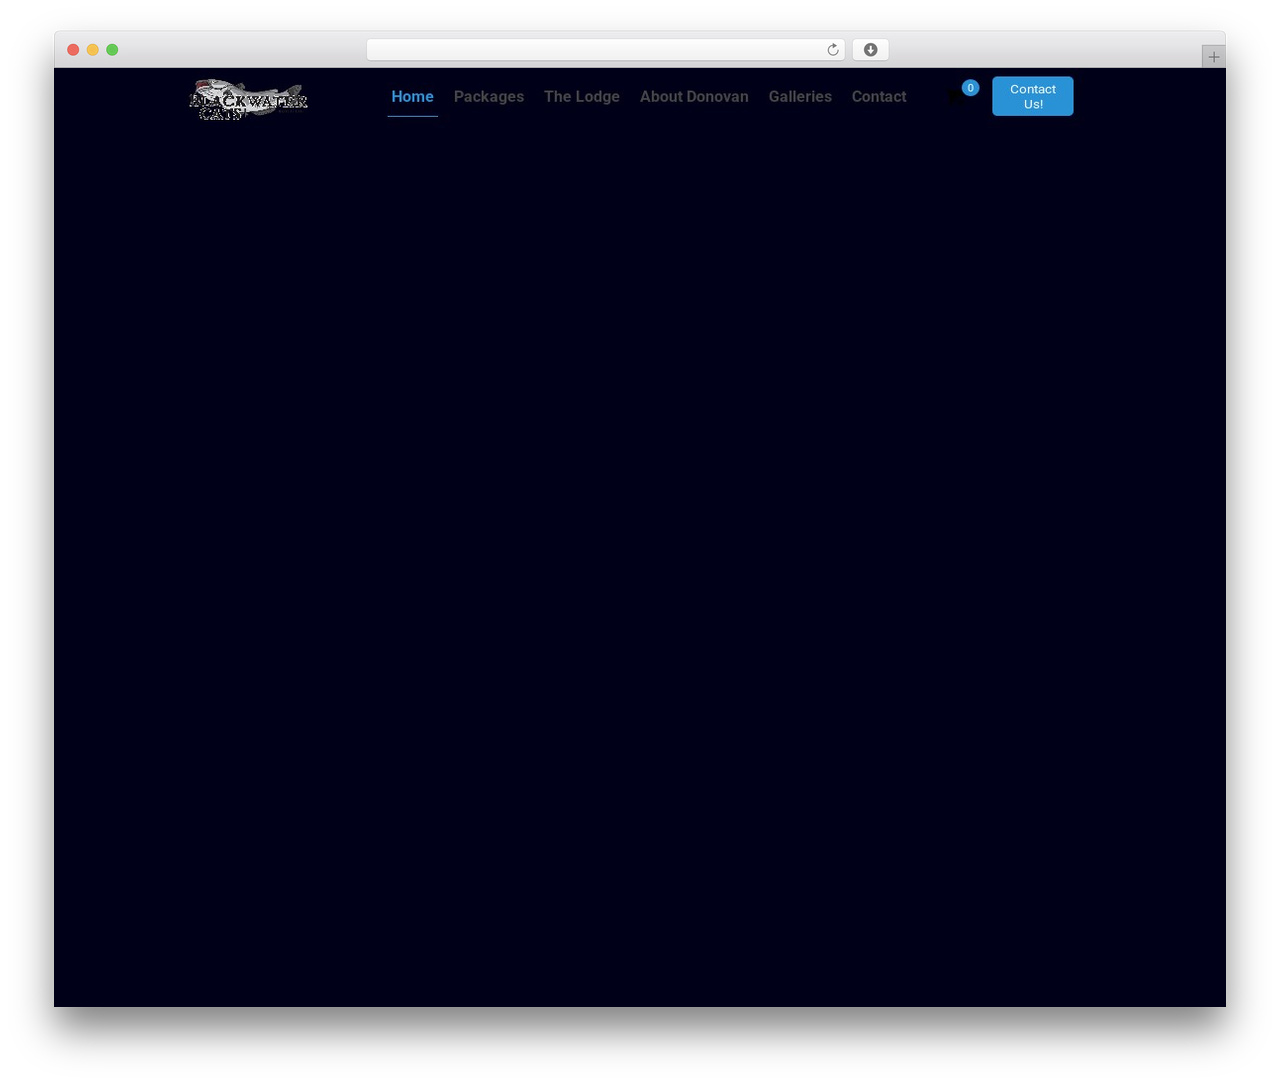Image resolution: width=1280 pixels, height=1084 pixels.
Task: Click the Blackwater Cats logo
Action: [248, 99]
